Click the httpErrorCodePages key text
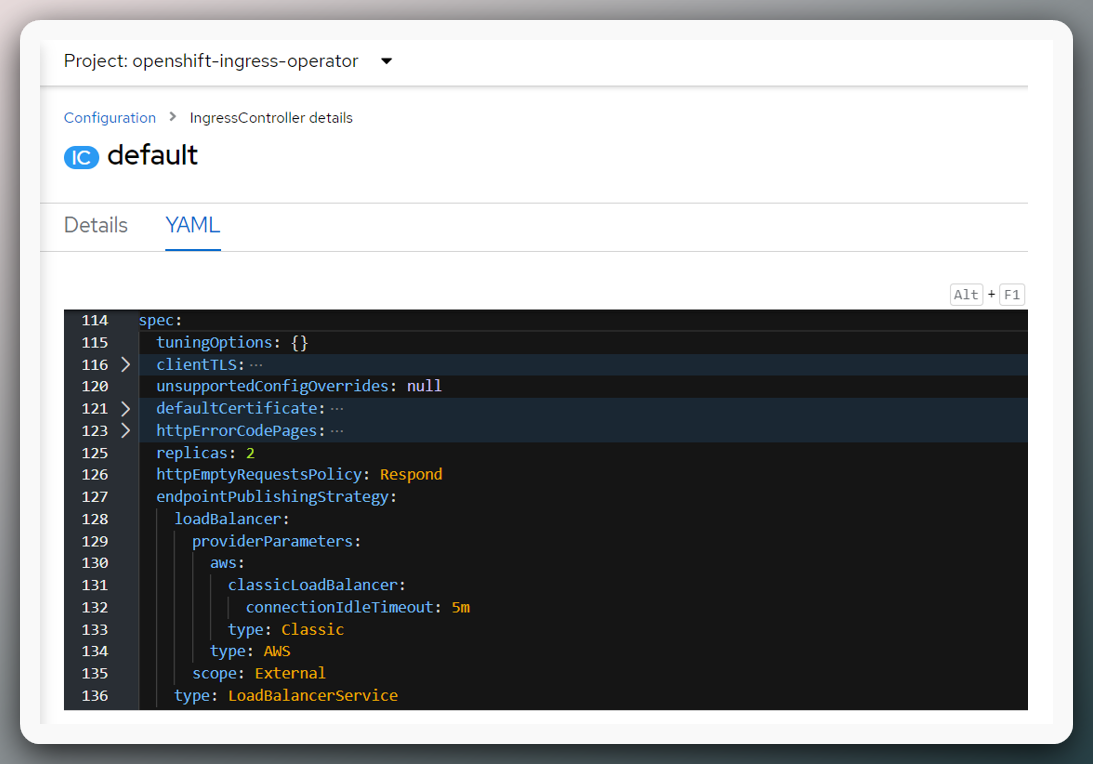The height and width of the screenshot is (764, 1093). [237, 431]
